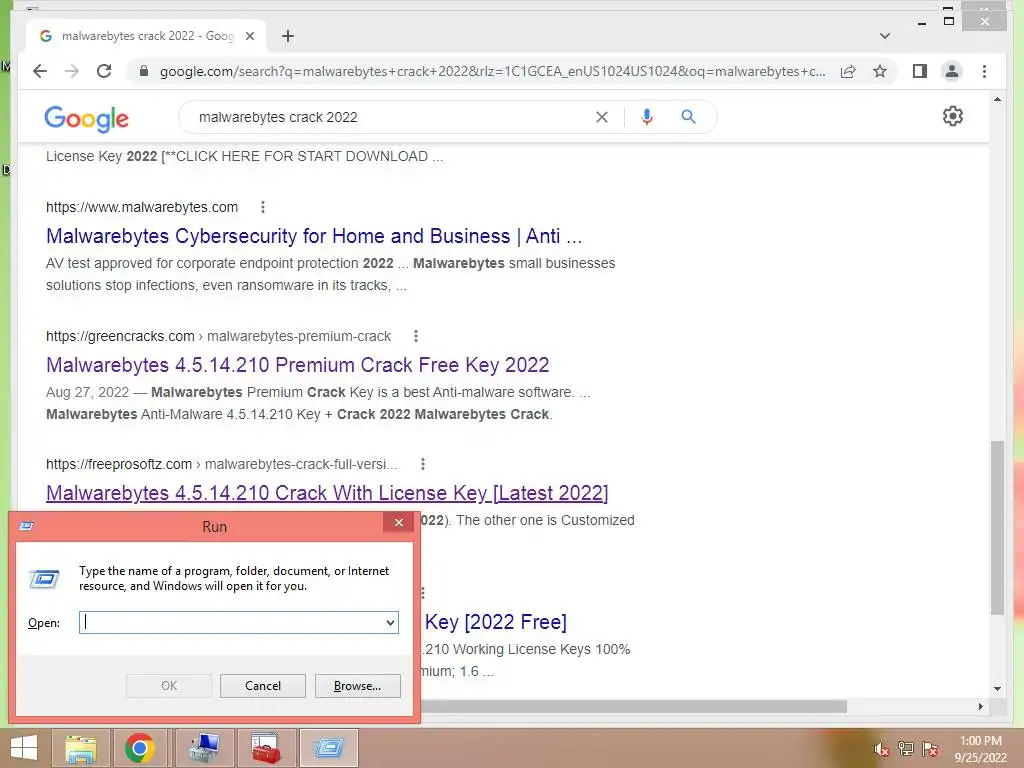Expand the Run dialog Open dropdown arrow
The height and width of the screenshot is (768, 1024).
(390, 622)
